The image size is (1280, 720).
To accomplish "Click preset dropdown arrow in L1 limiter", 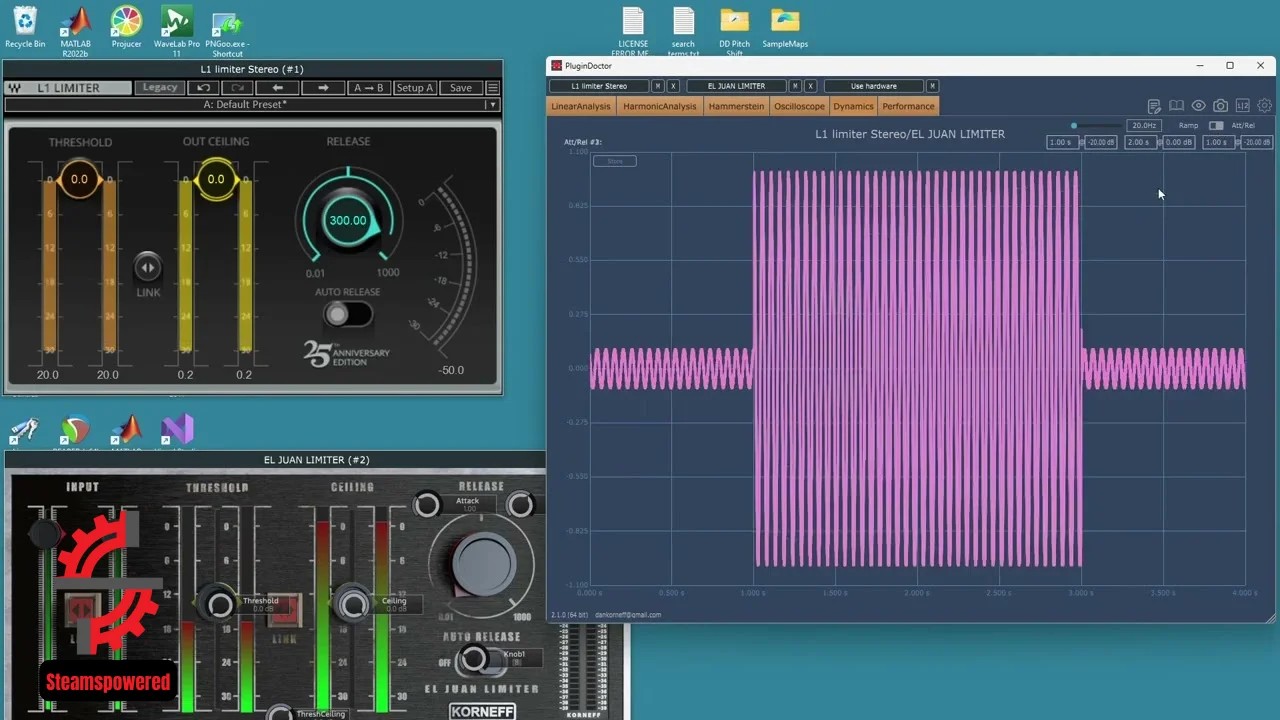I will (491, 104).
